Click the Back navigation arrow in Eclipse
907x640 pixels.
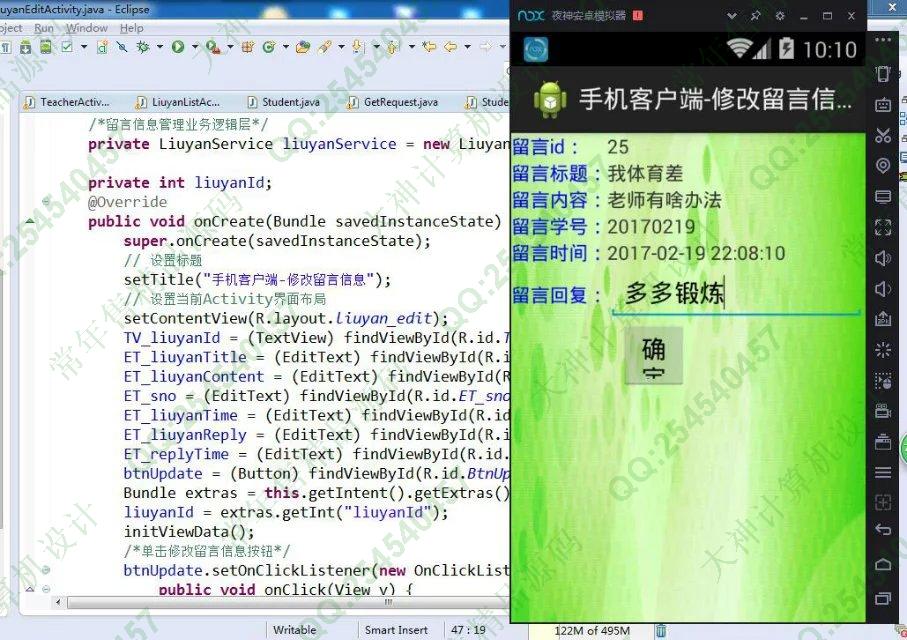(450, 47)
